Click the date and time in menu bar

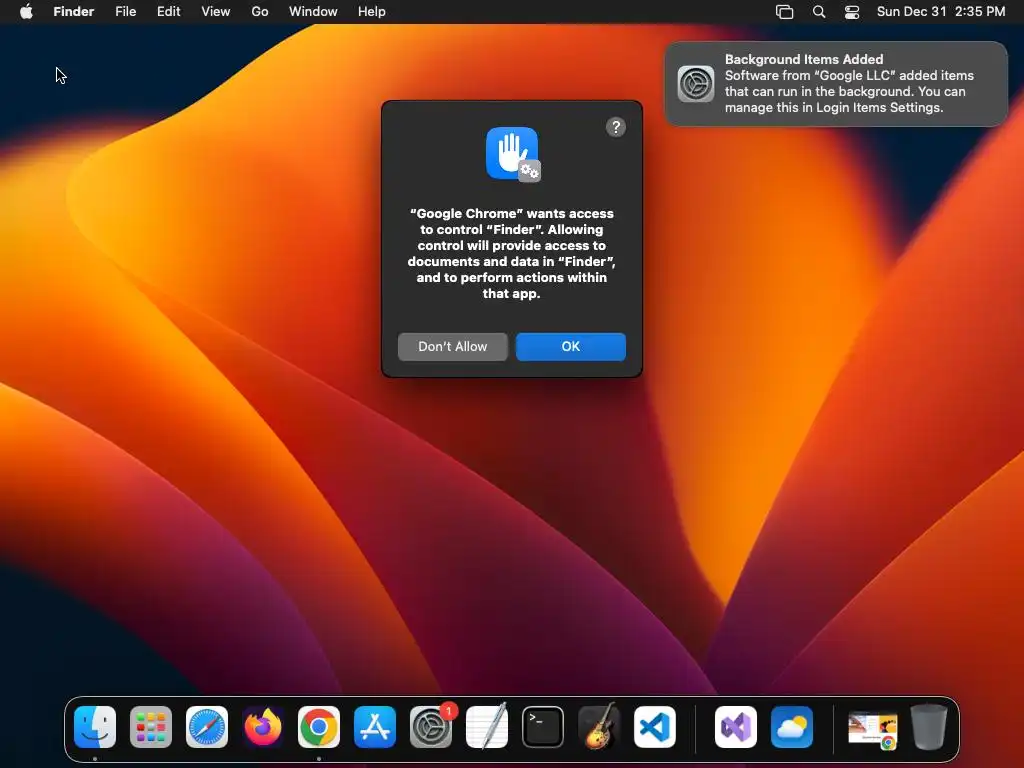point(941,12)
